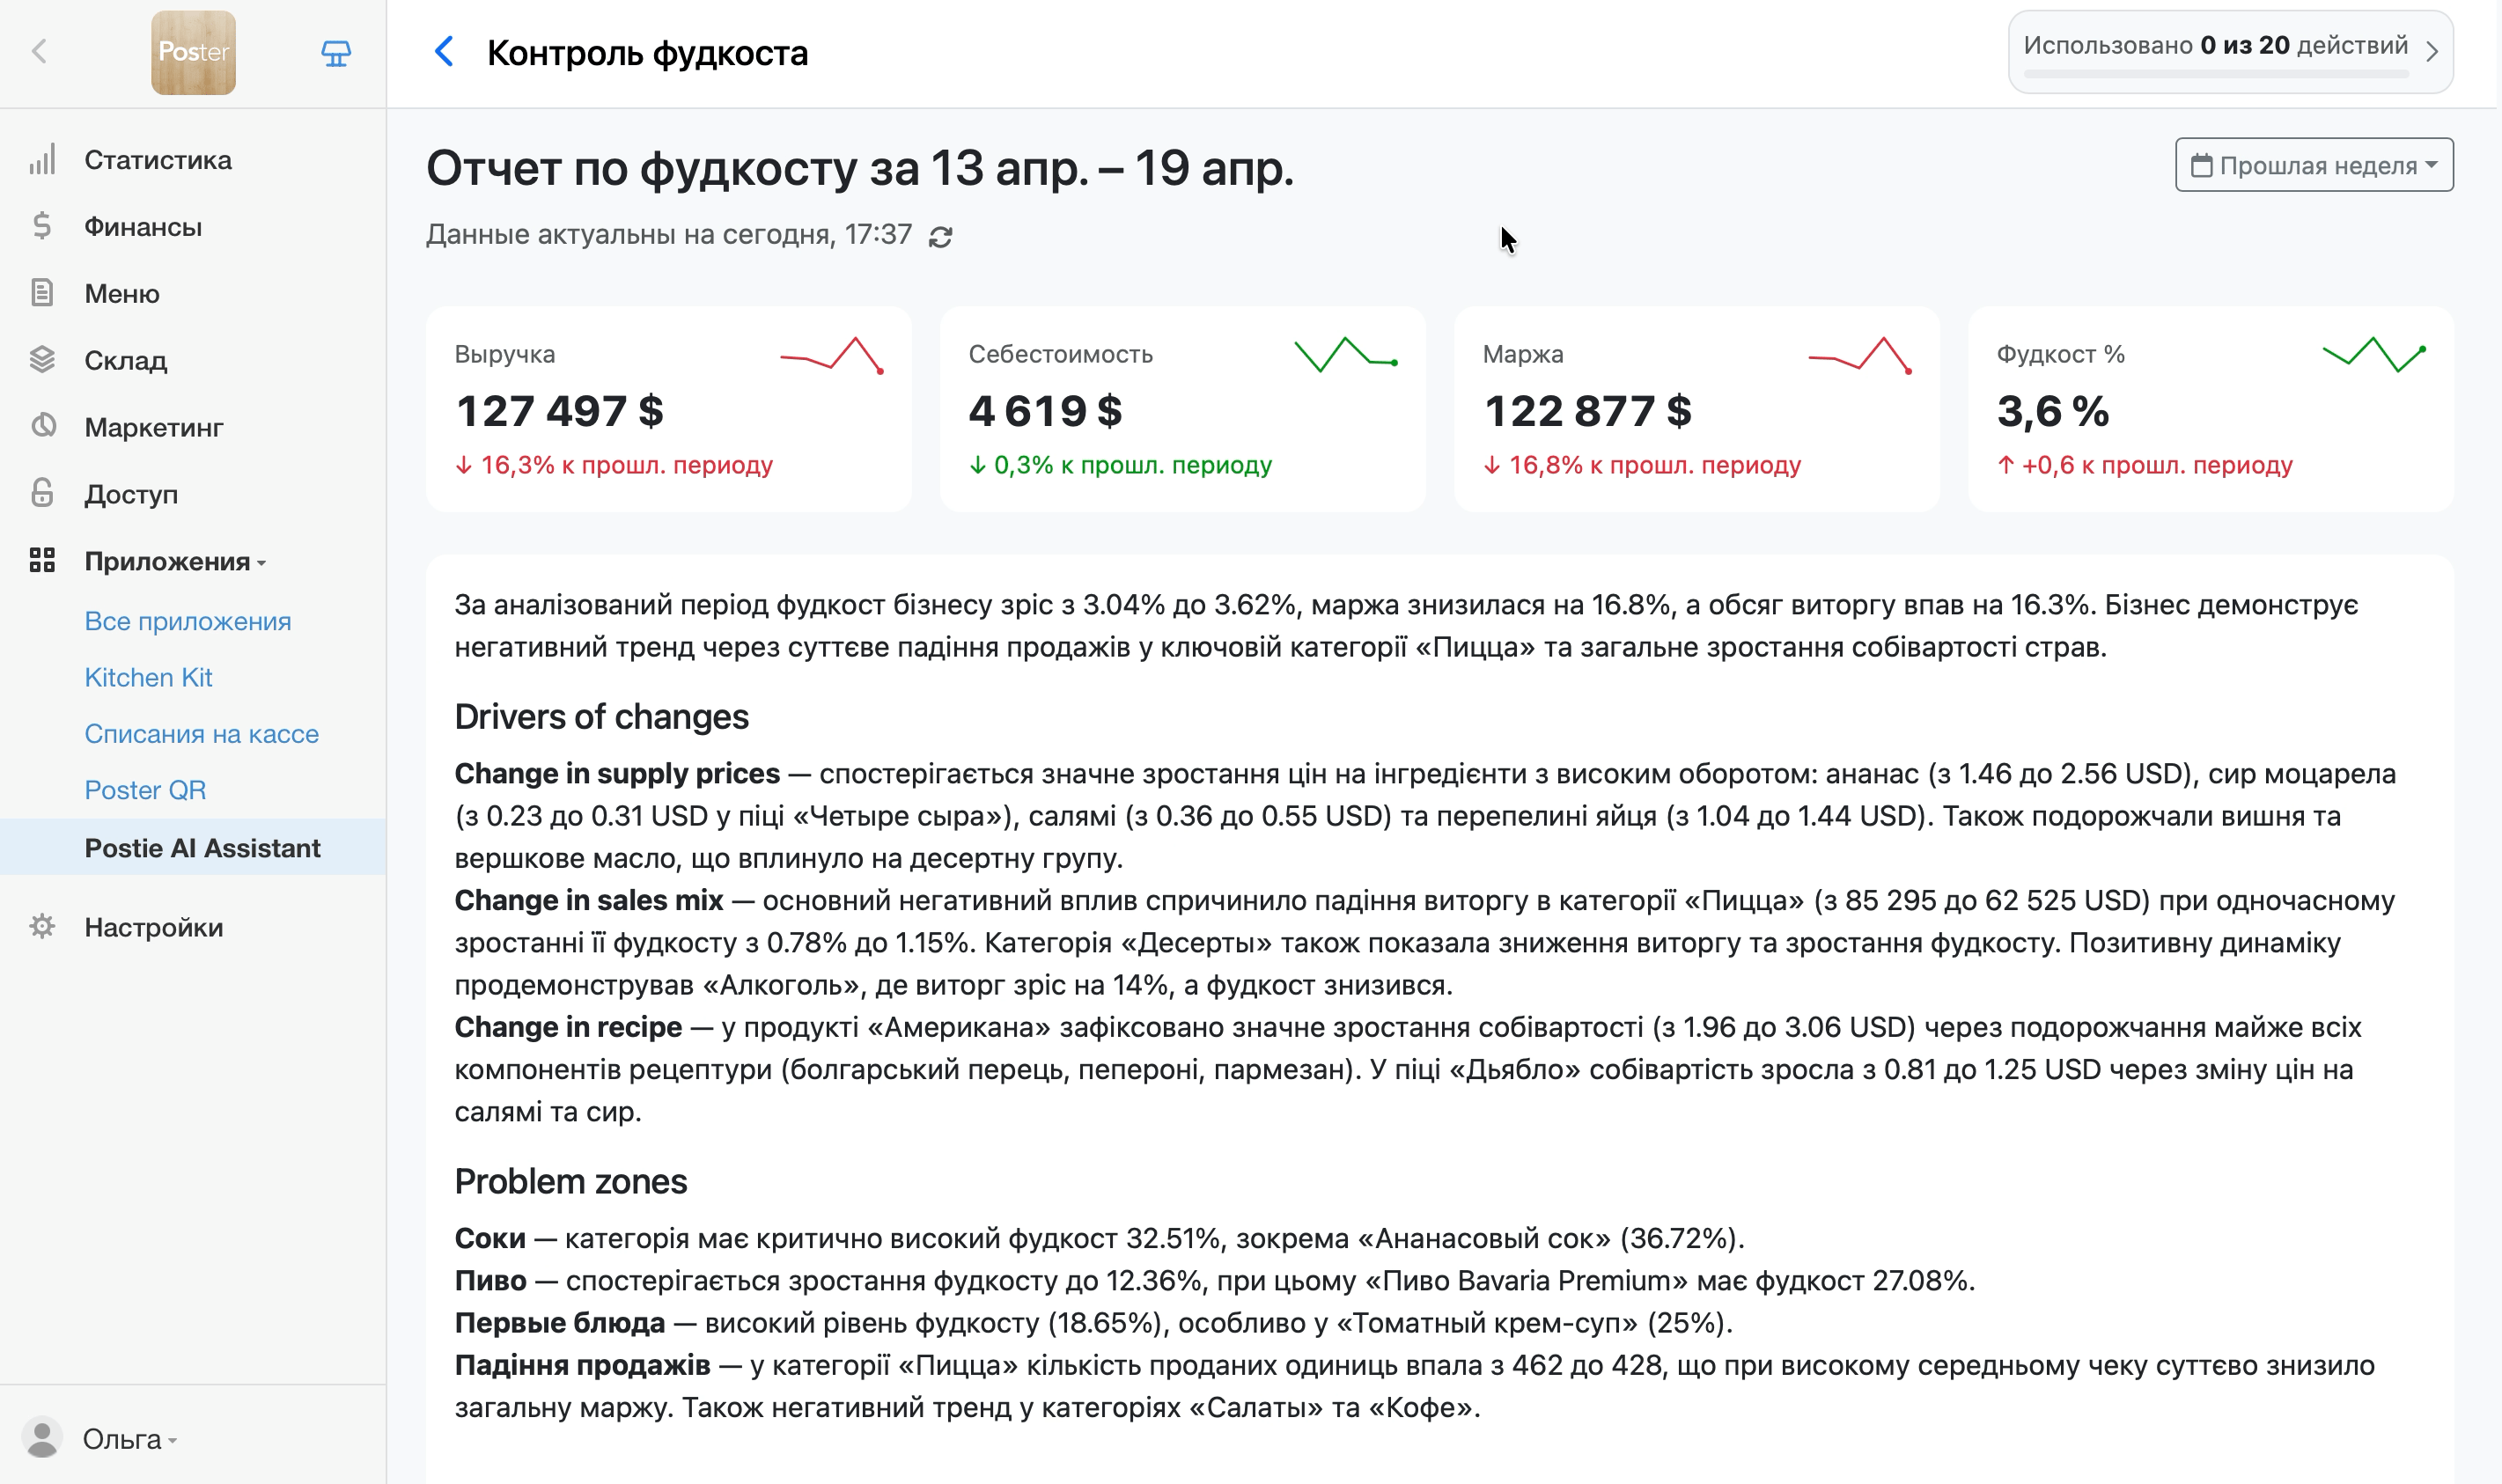Go to Списания на кассе

201,734
